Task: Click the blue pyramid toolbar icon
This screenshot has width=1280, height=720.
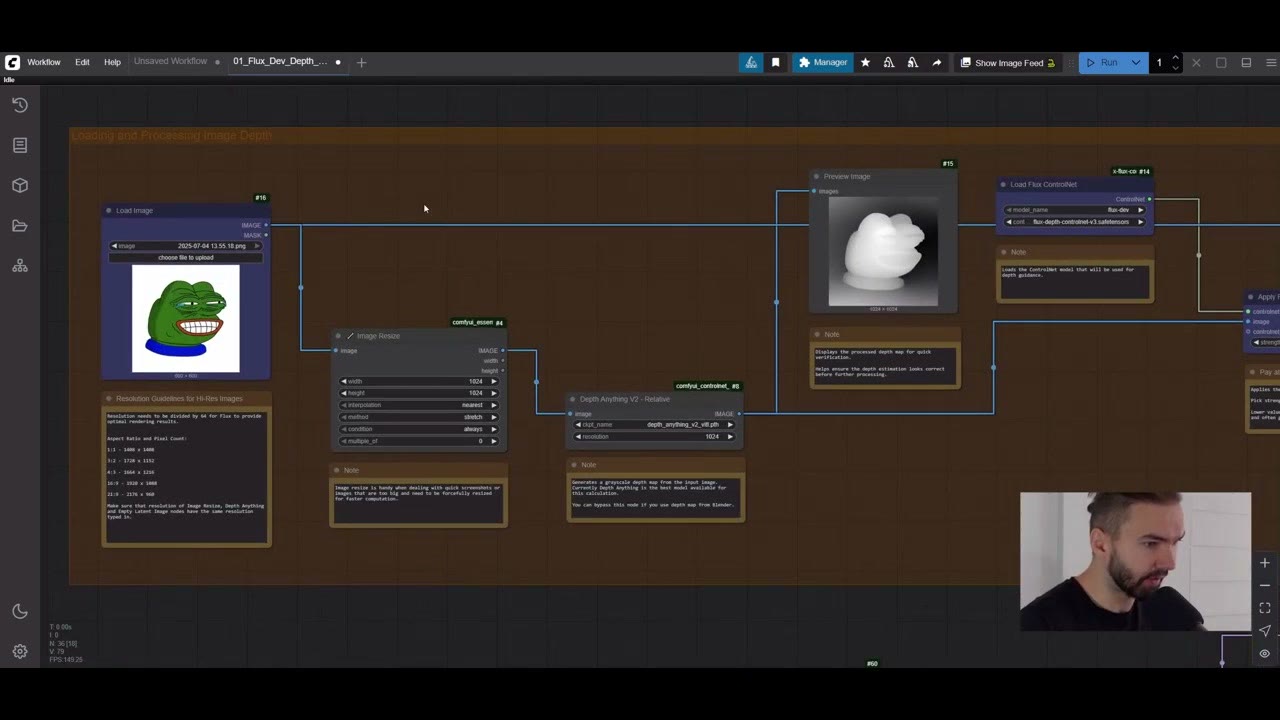Action: [751, 62]
